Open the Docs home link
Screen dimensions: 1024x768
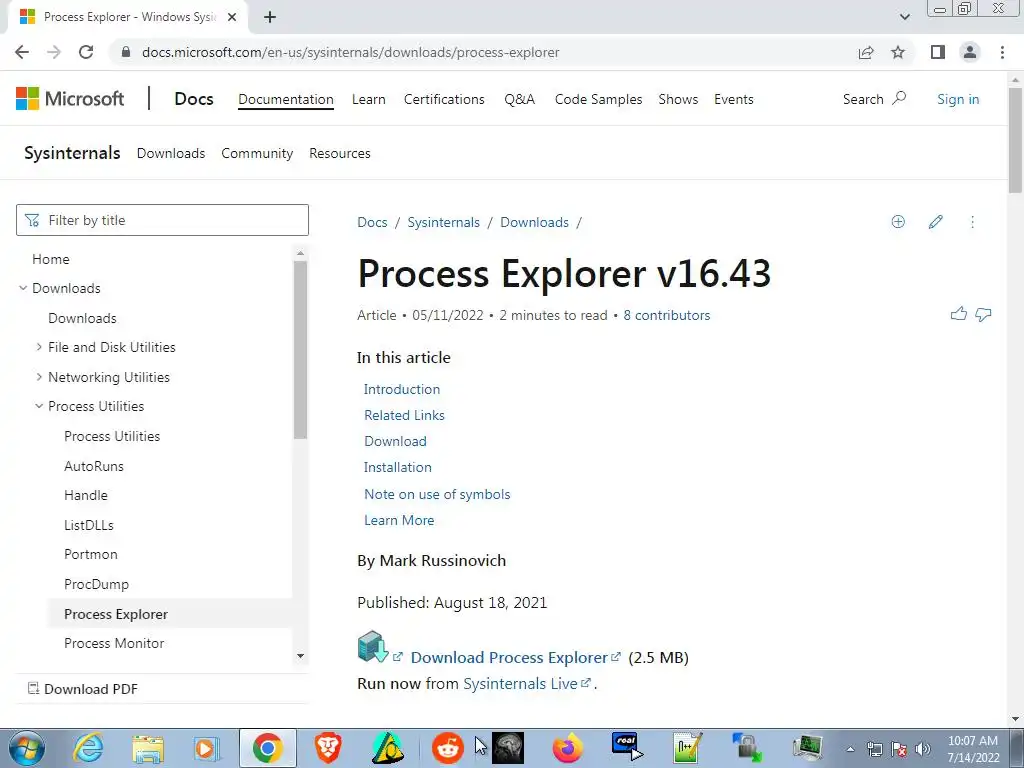(x=194, y=99)
